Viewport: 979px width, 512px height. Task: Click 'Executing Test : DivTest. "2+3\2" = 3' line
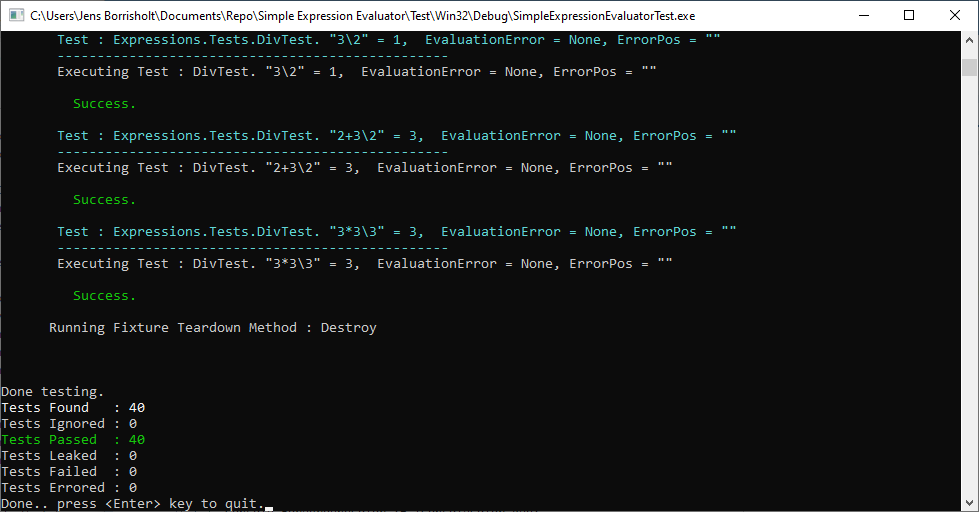(365, 168)
